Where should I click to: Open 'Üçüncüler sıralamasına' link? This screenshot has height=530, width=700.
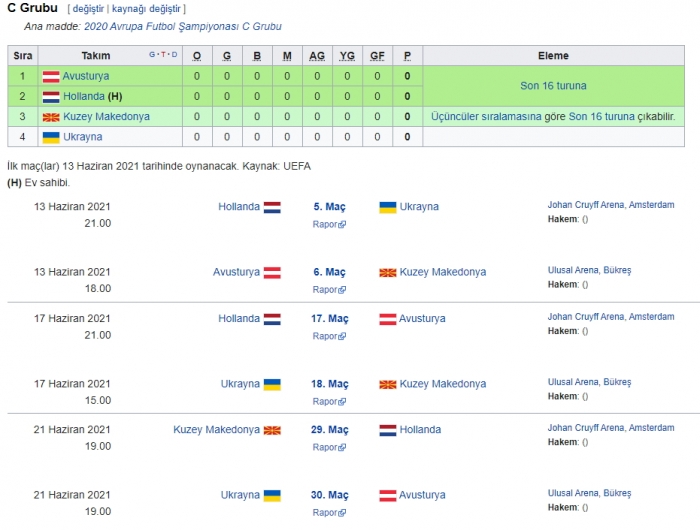[x=486, y=116]
